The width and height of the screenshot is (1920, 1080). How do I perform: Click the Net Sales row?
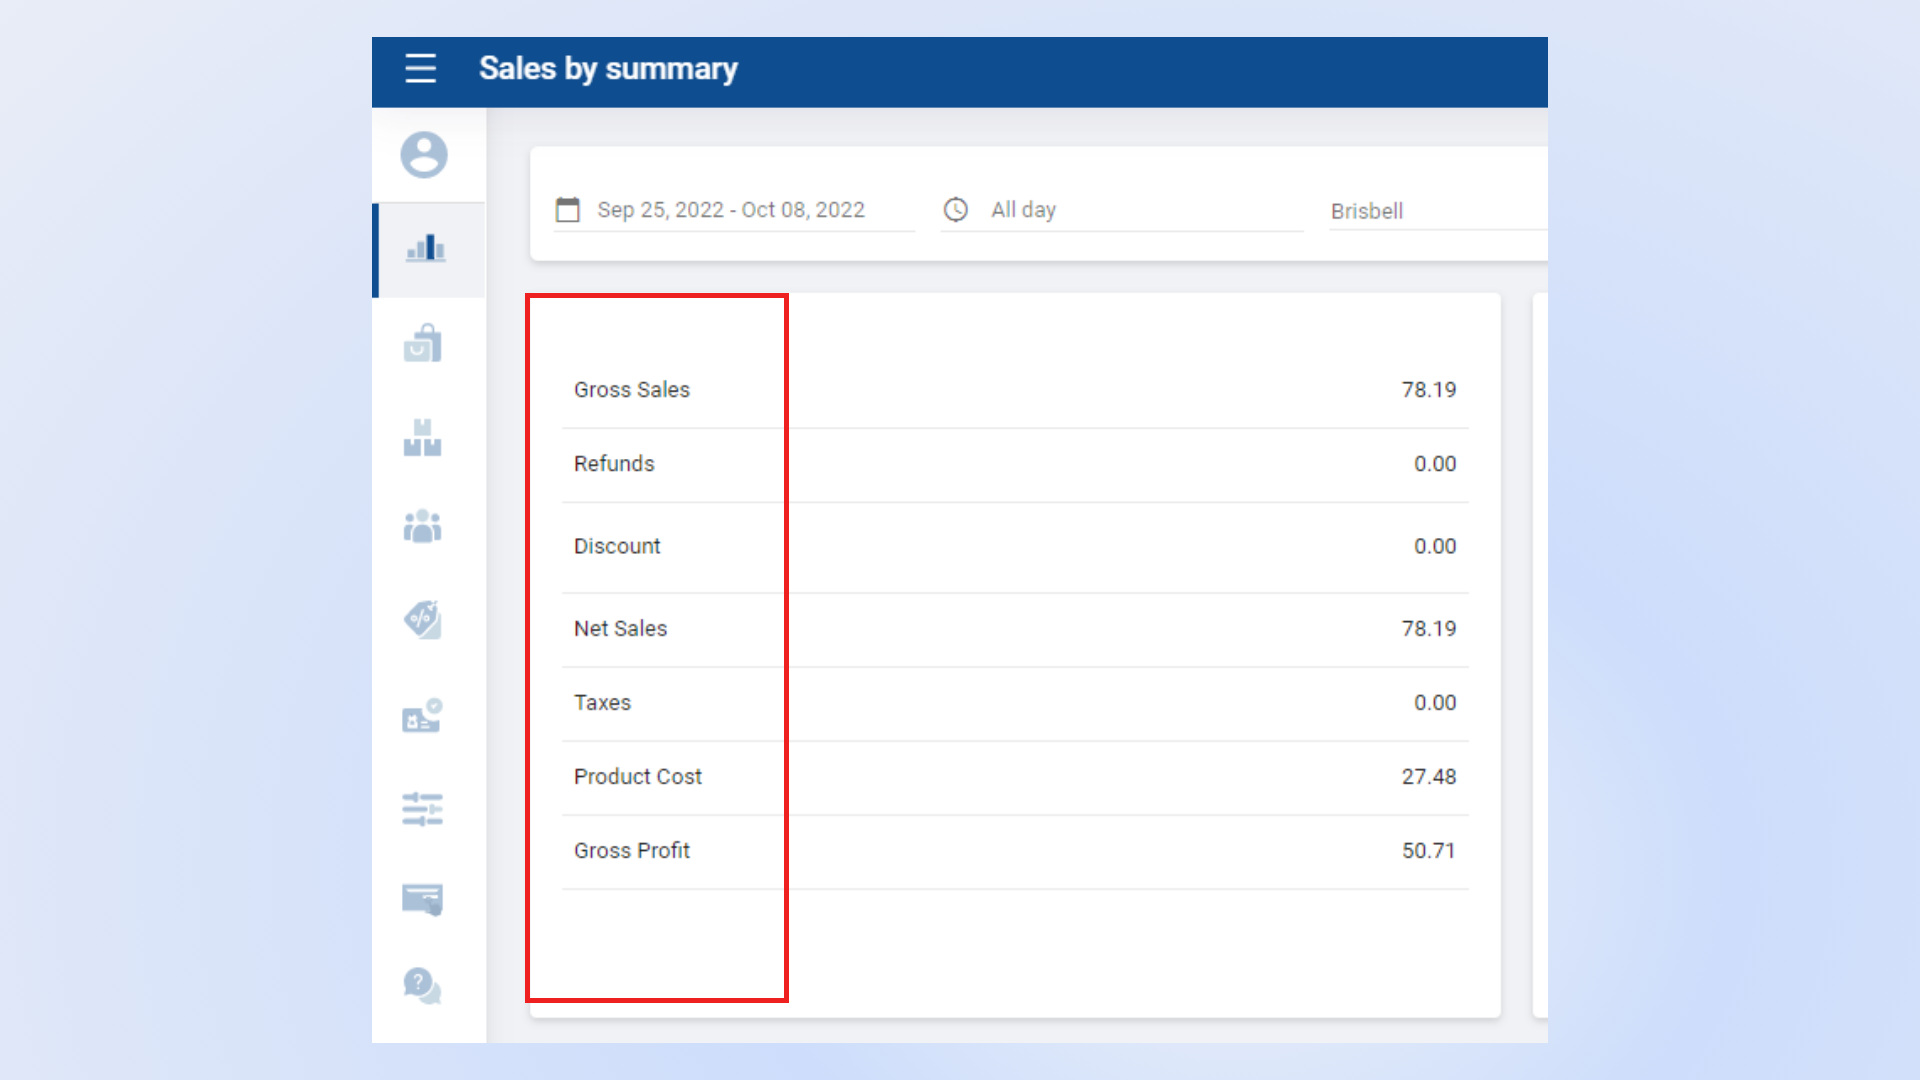[1014, 629]
